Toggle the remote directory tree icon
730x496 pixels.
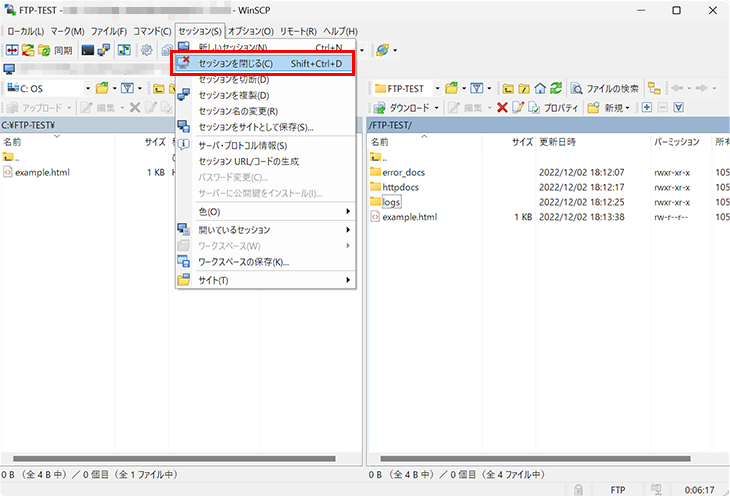654,88
